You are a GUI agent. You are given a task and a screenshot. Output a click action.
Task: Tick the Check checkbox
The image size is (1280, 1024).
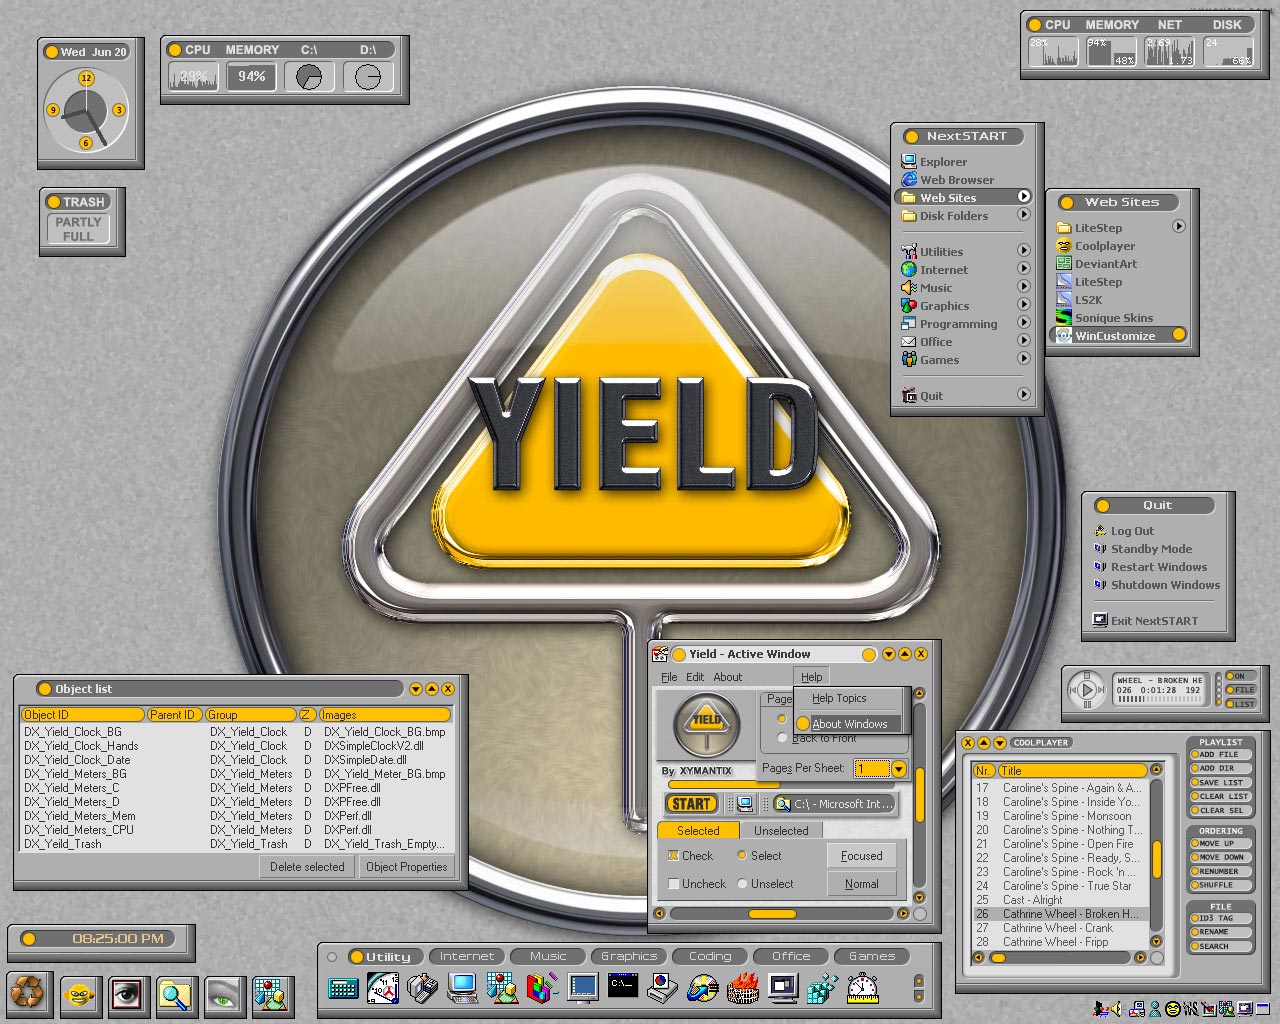coord(673,856)
